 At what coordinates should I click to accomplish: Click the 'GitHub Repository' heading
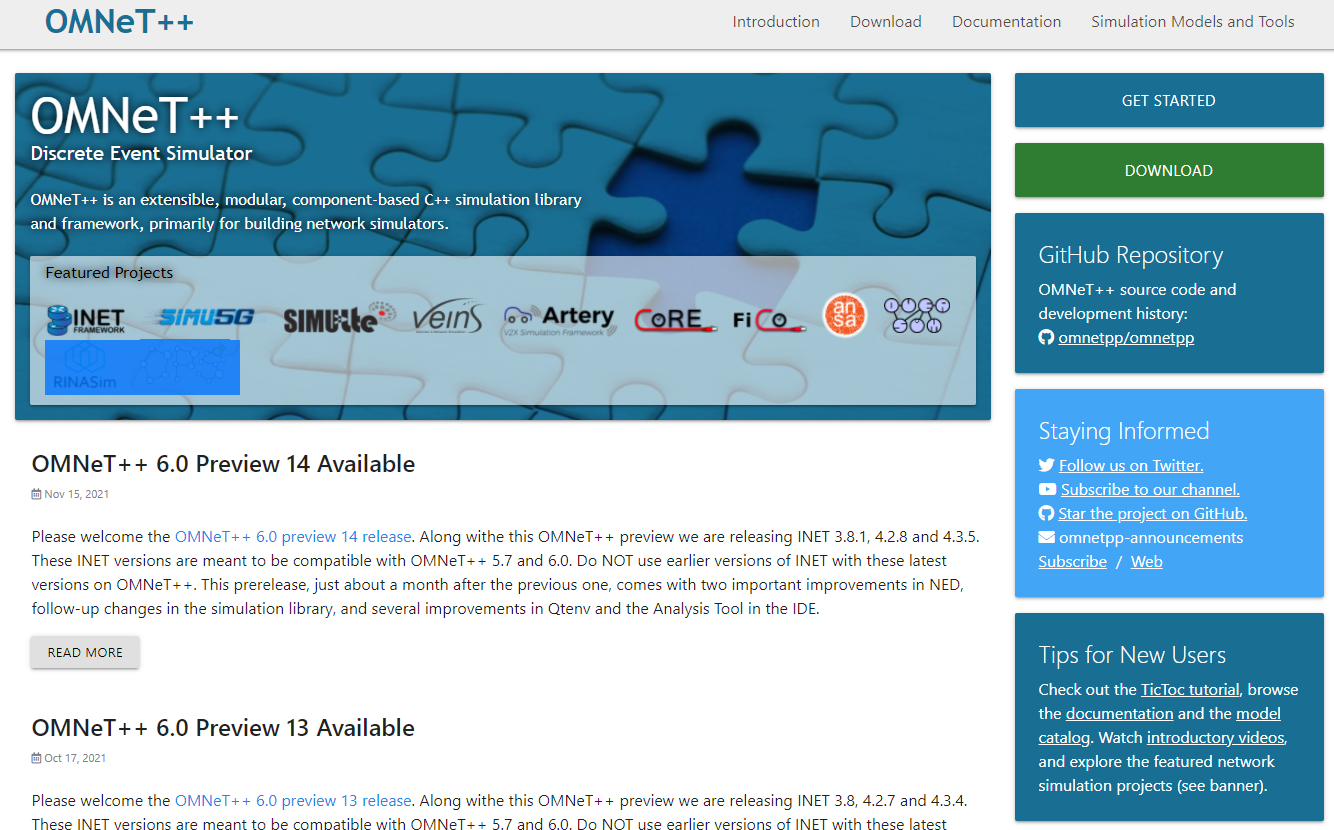click(1130, 255)
